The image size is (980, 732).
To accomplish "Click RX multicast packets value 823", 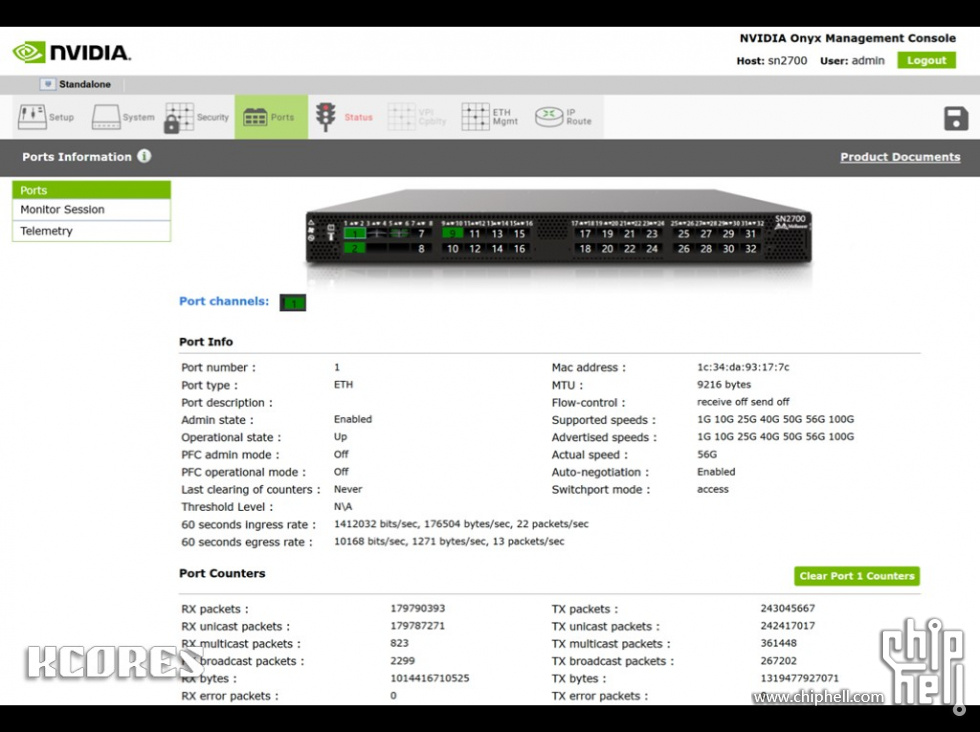I will (399, 643).
